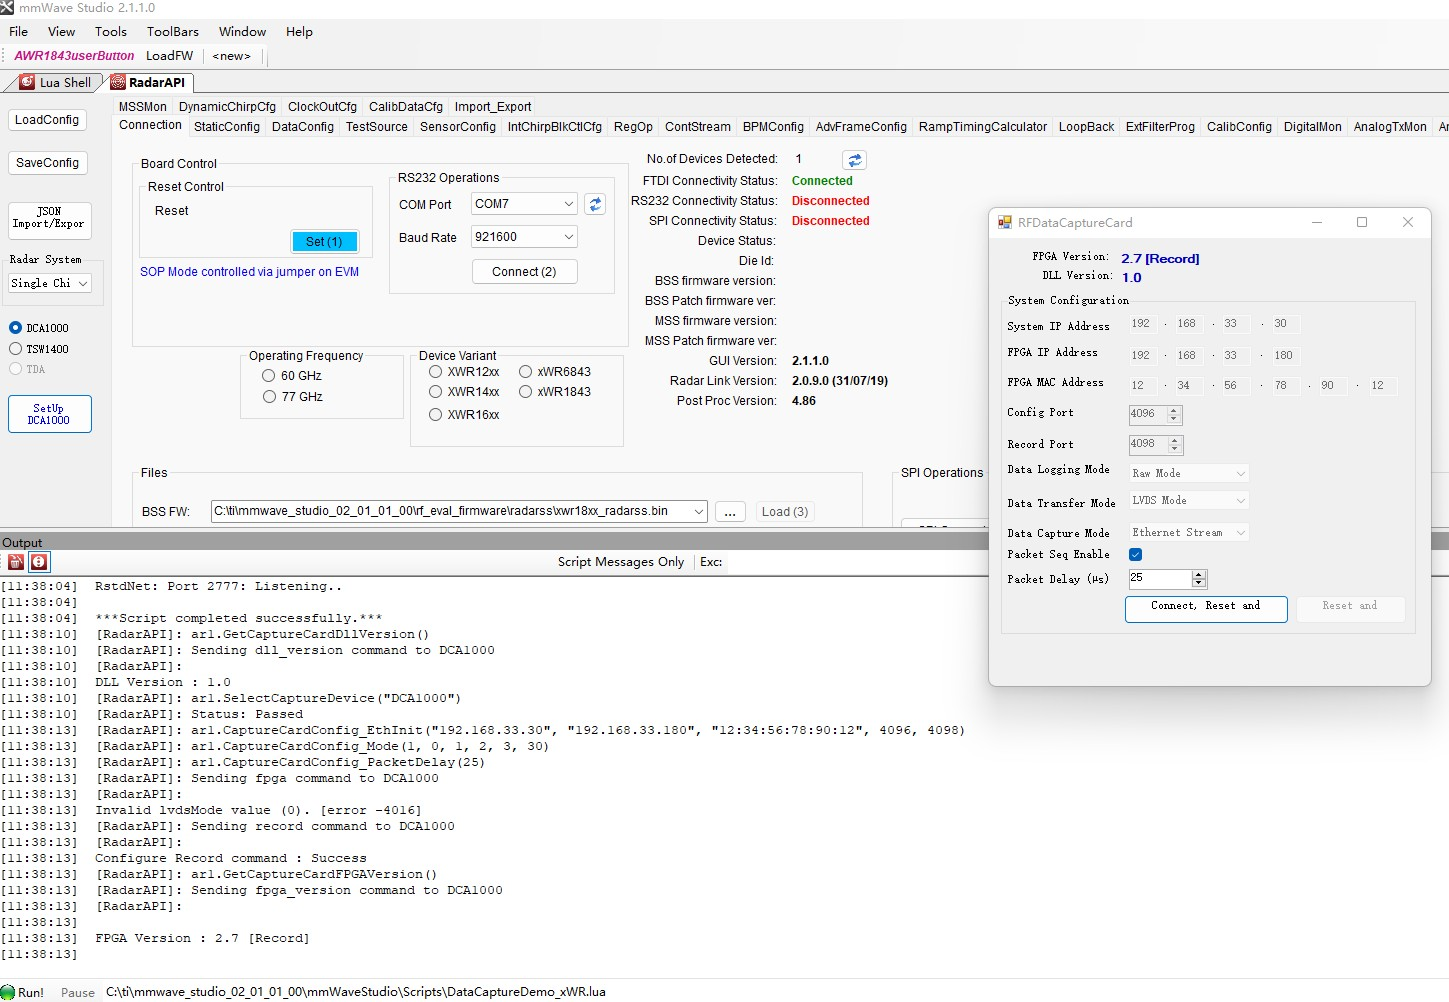Click the red scroll-lock icon in Output toolbar

pyautogui.click(x=39, y=562)
